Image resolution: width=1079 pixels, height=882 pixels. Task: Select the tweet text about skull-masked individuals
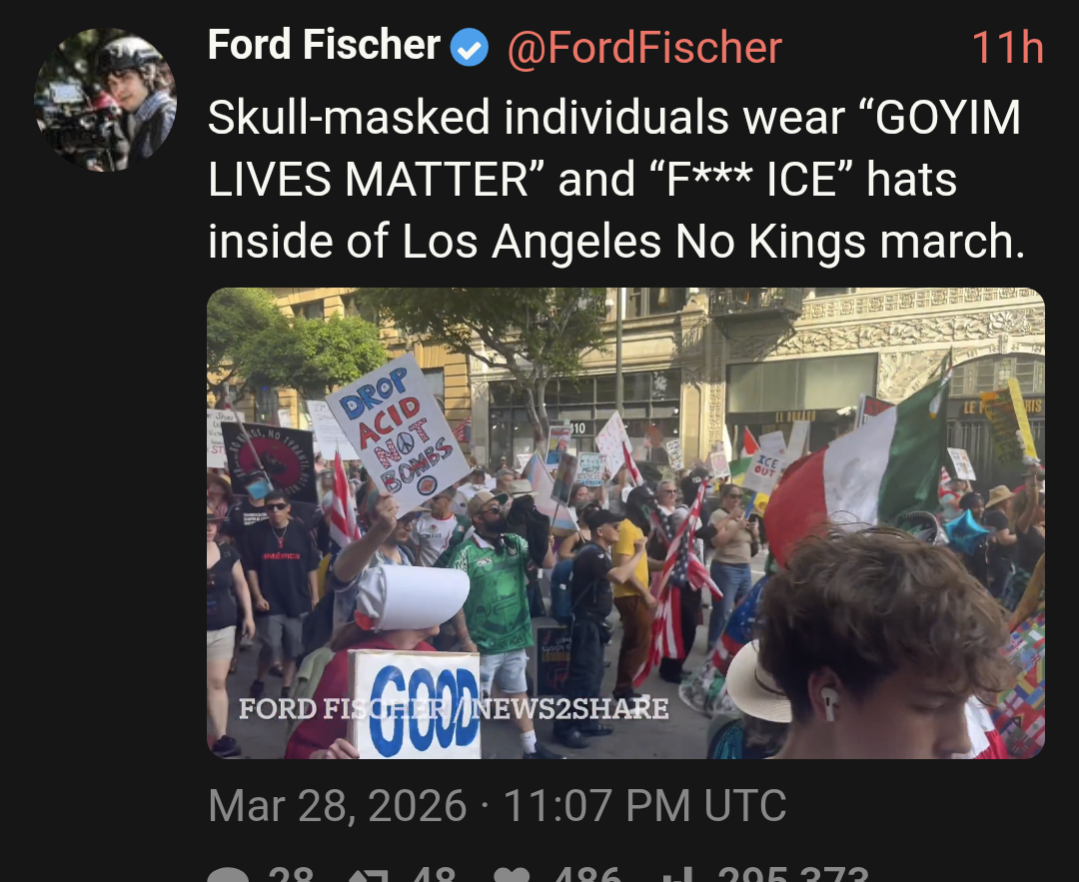tap(616, 179)
